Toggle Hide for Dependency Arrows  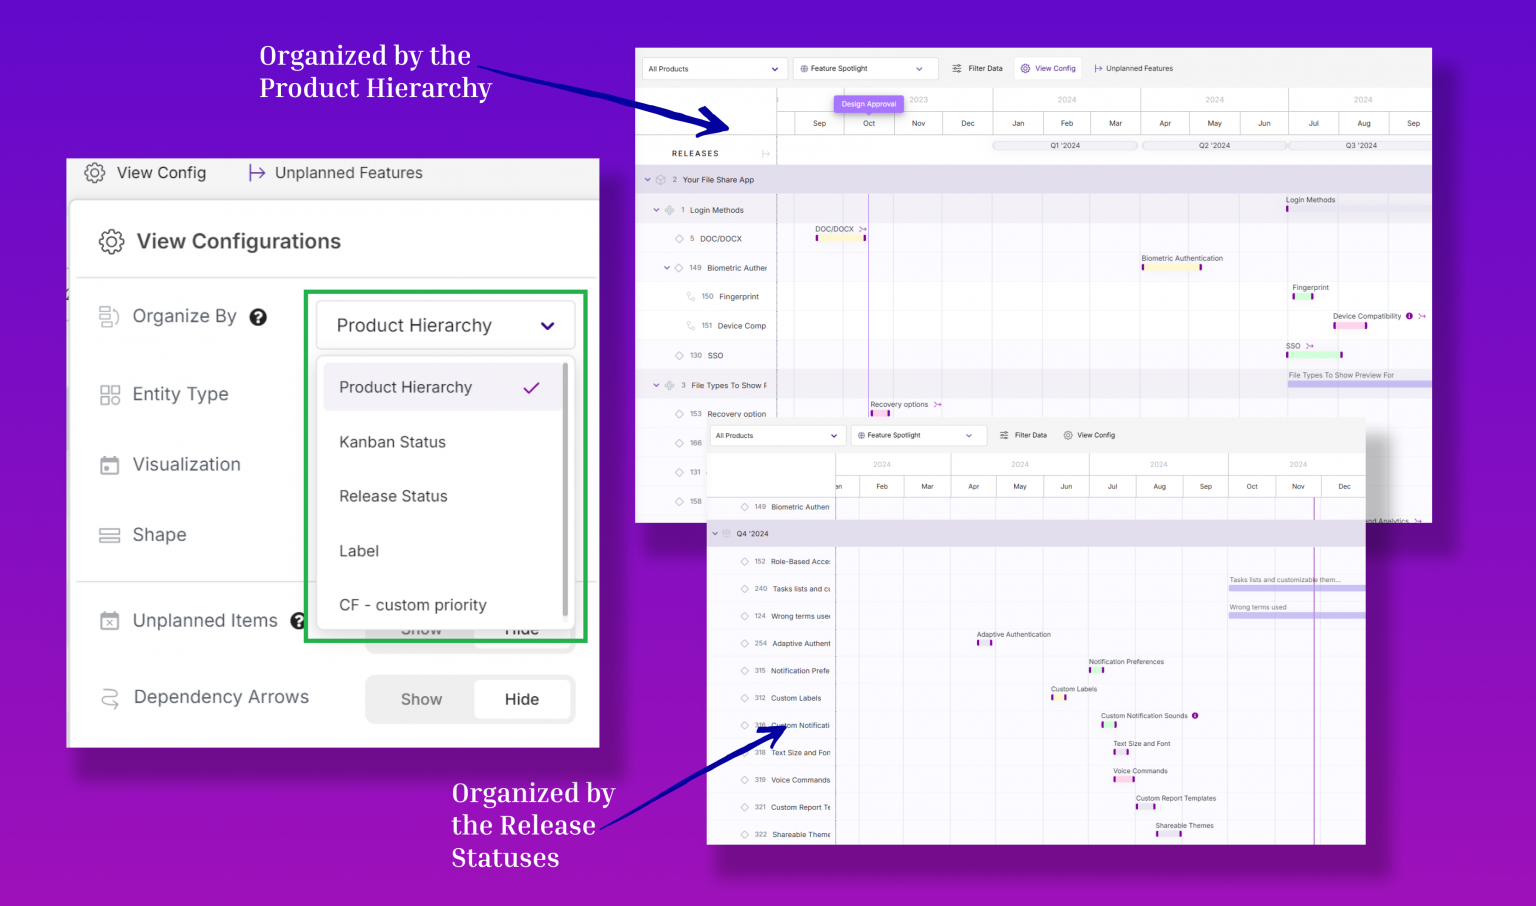(521, 699)
